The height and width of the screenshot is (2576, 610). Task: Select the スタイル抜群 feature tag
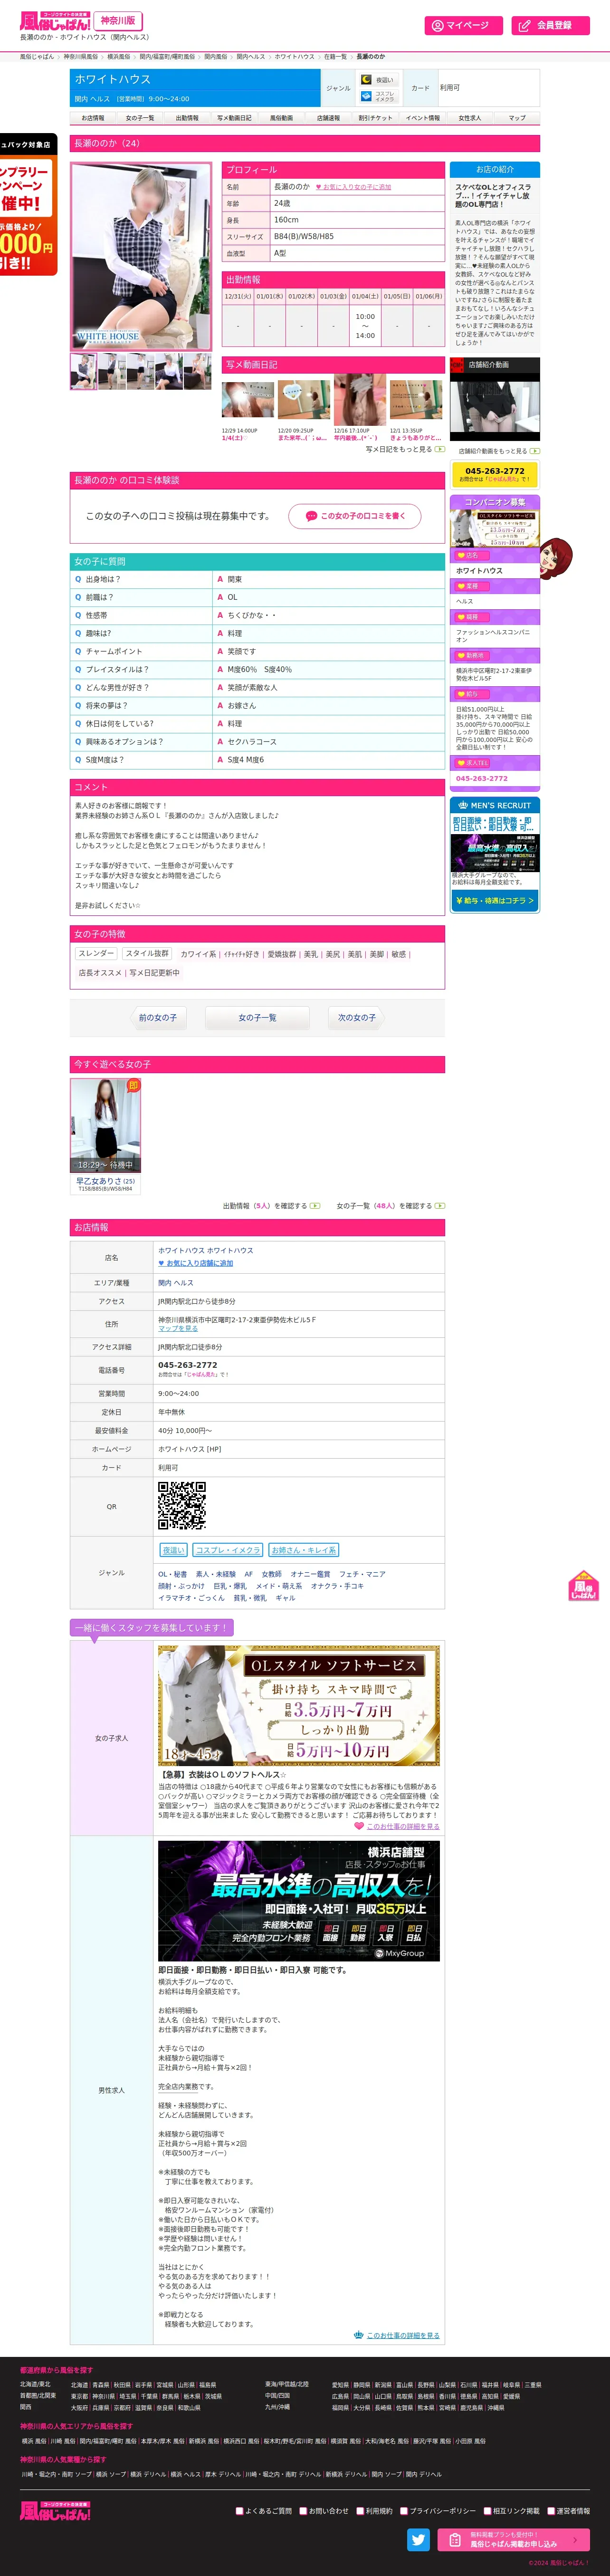click(x=147, y=953)
